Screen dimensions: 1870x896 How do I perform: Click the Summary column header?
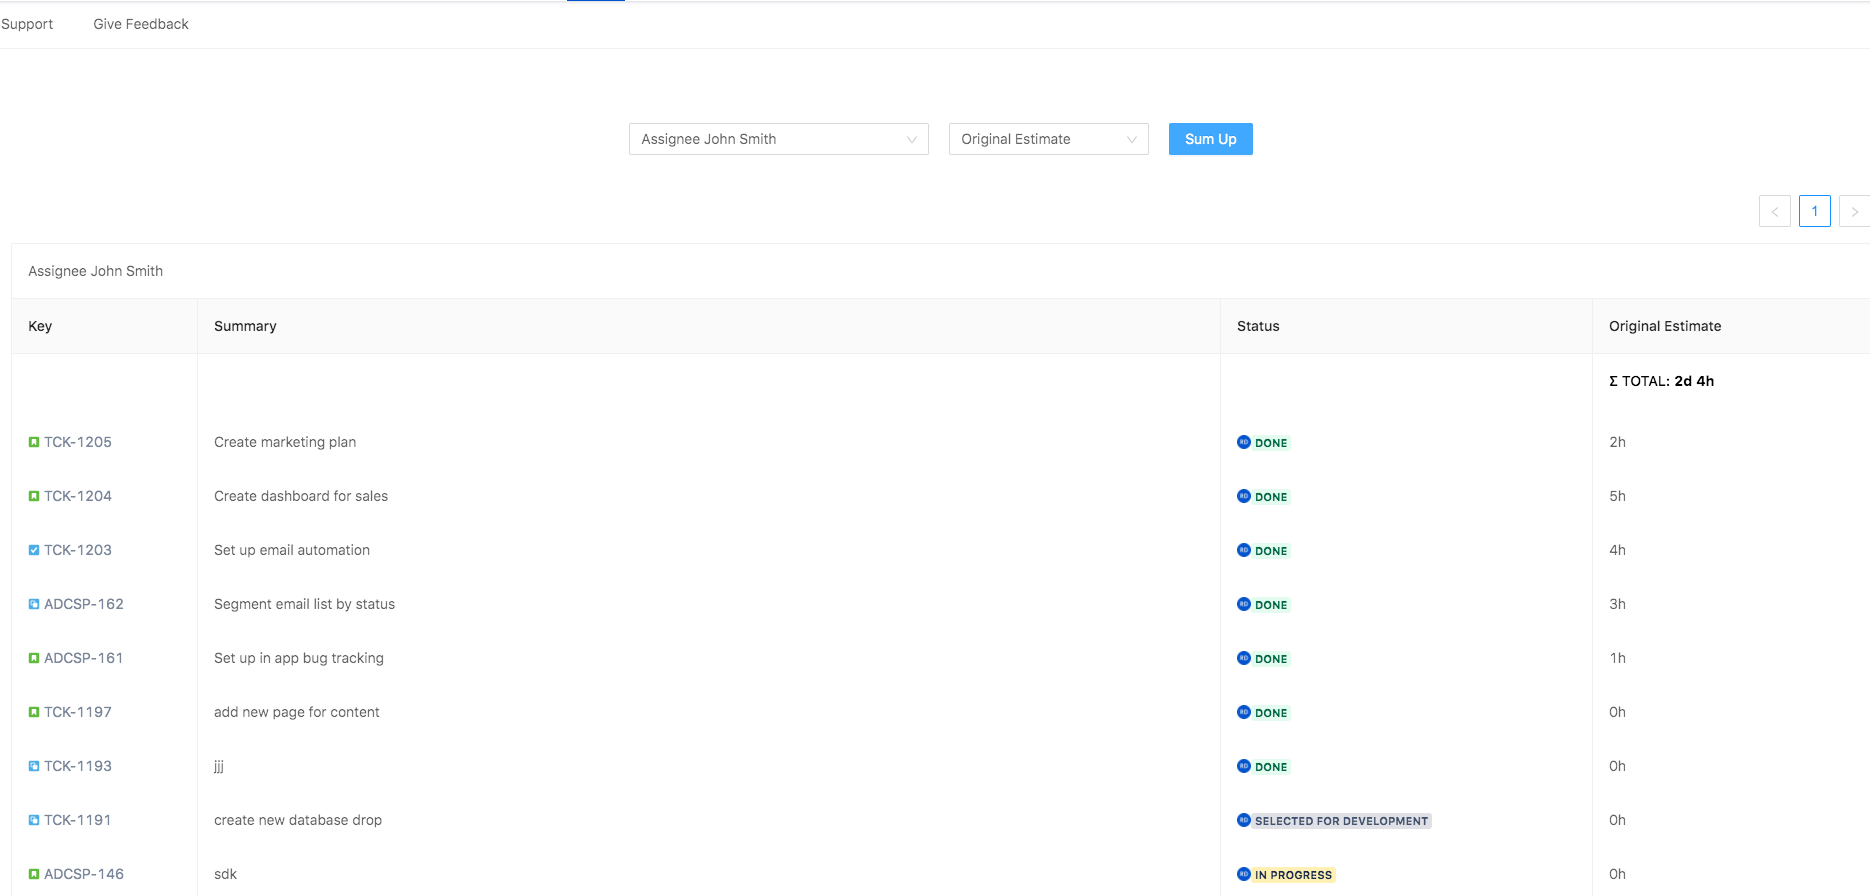pos(709,326)
